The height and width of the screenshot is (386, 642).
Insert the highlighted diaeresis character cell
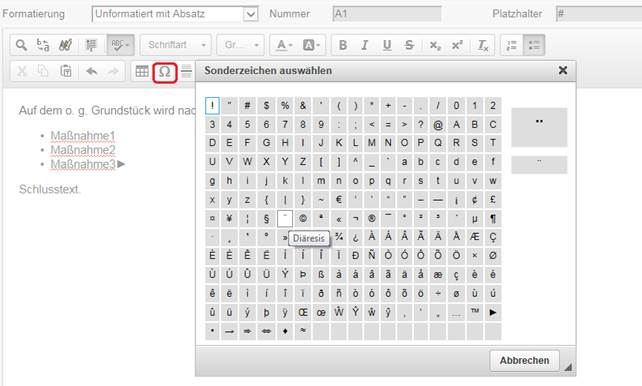point(285,219)
